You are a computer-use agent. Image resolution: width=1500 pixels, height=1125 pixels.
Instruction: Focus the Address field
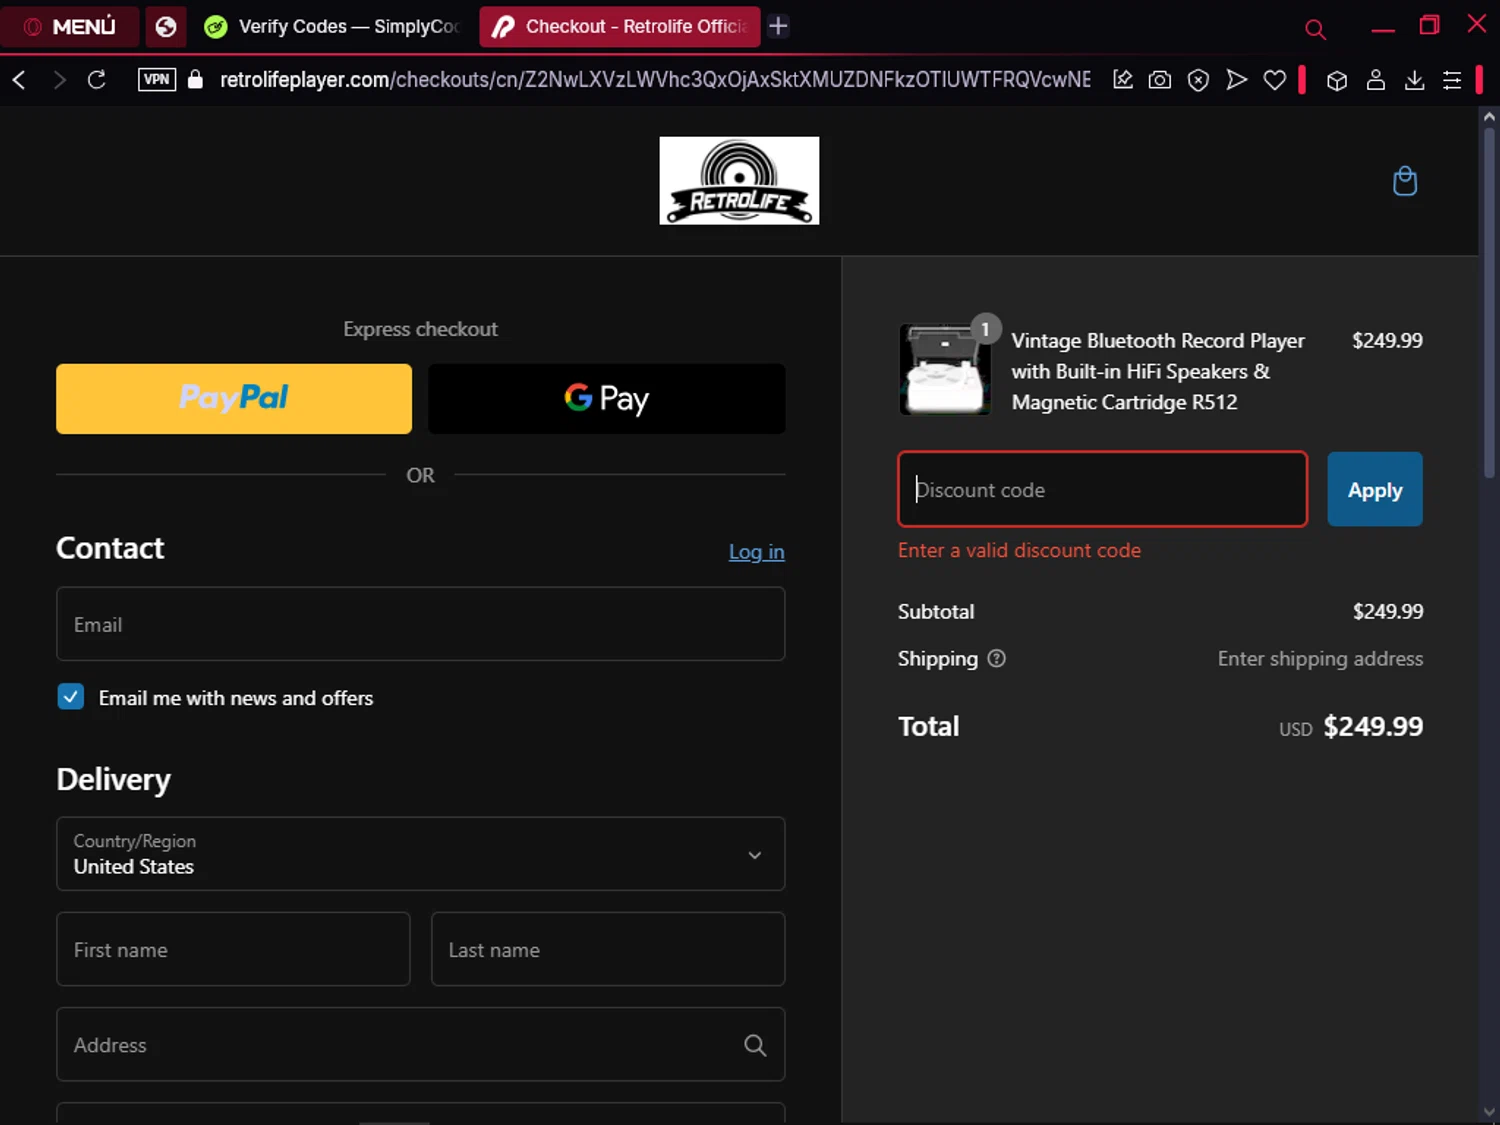pyautogui.click(x=421, y=1044)
